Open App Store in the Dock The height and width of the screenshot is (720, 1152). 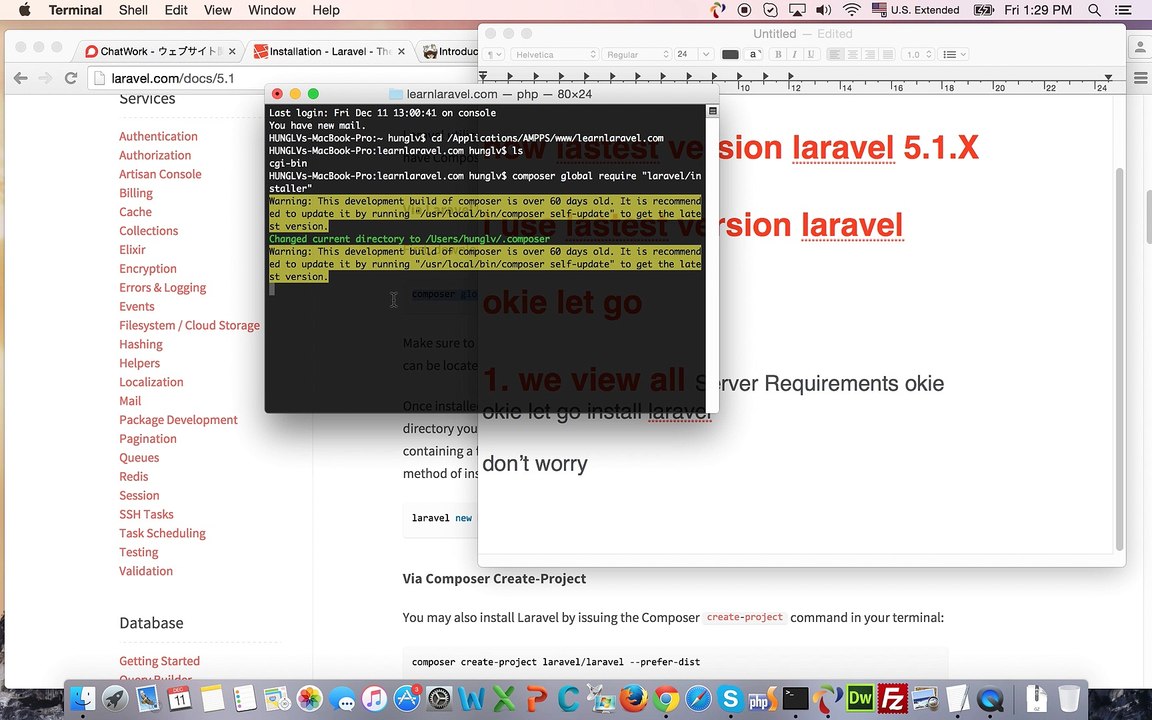pos(407,698)
